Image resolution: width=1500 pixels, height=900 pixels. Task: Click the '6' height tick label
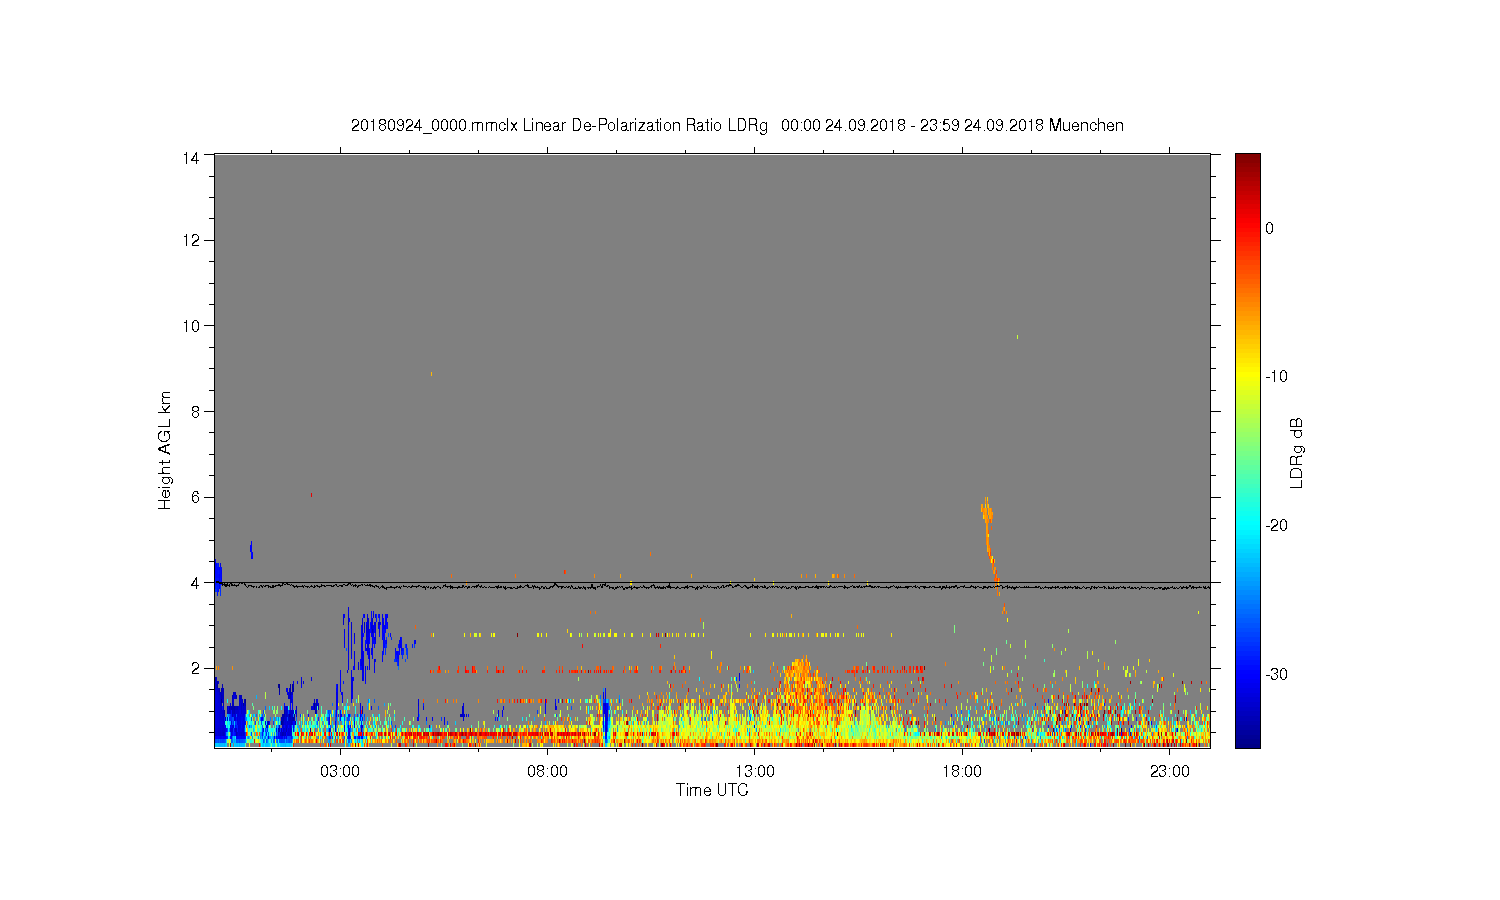195,497
